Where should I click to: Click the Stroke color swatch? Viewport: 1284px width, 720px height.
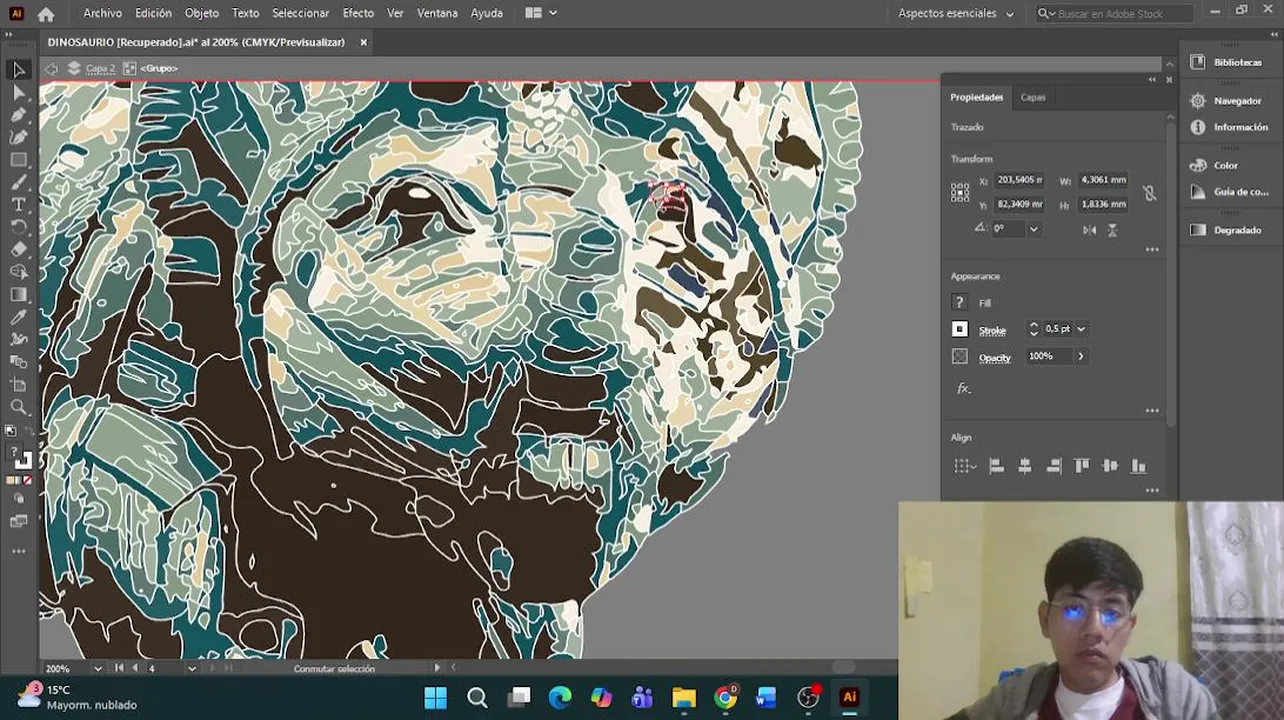pyautogui.click(x=960, y=329)
